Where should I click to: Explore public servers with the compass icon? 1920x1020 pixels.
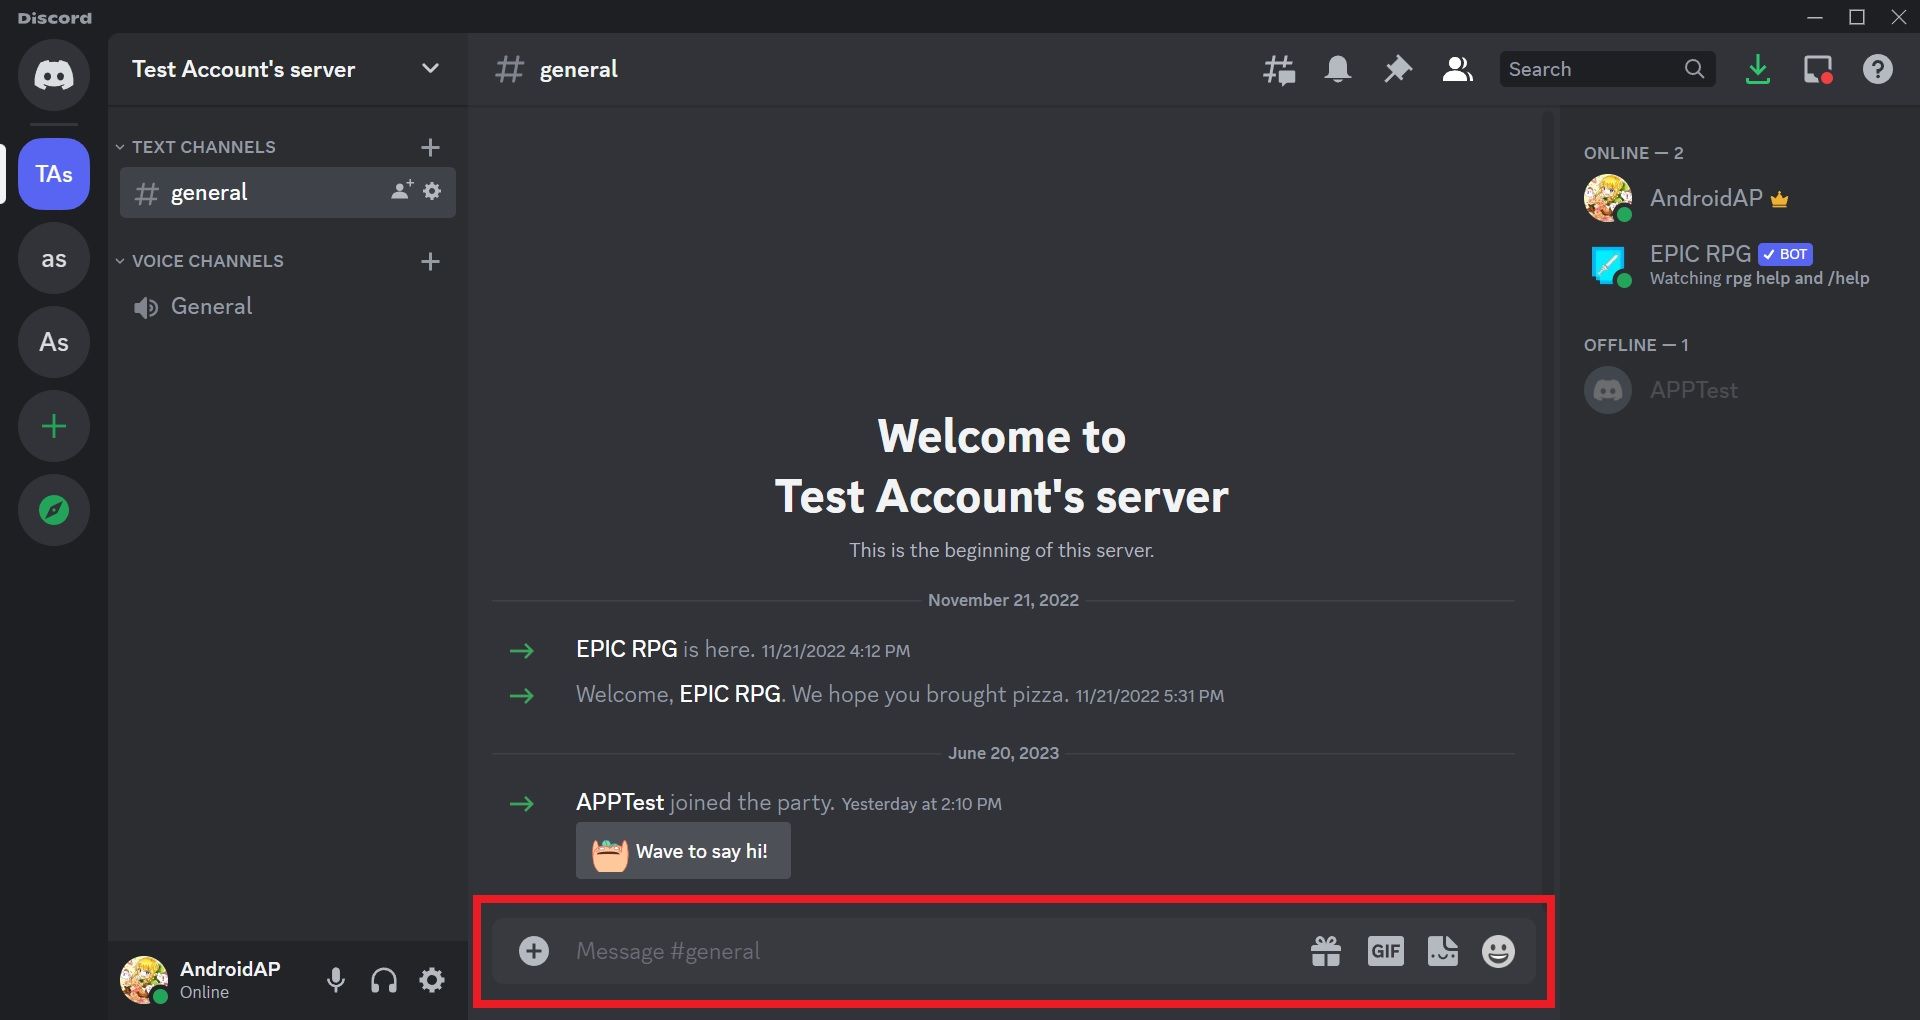54,510
